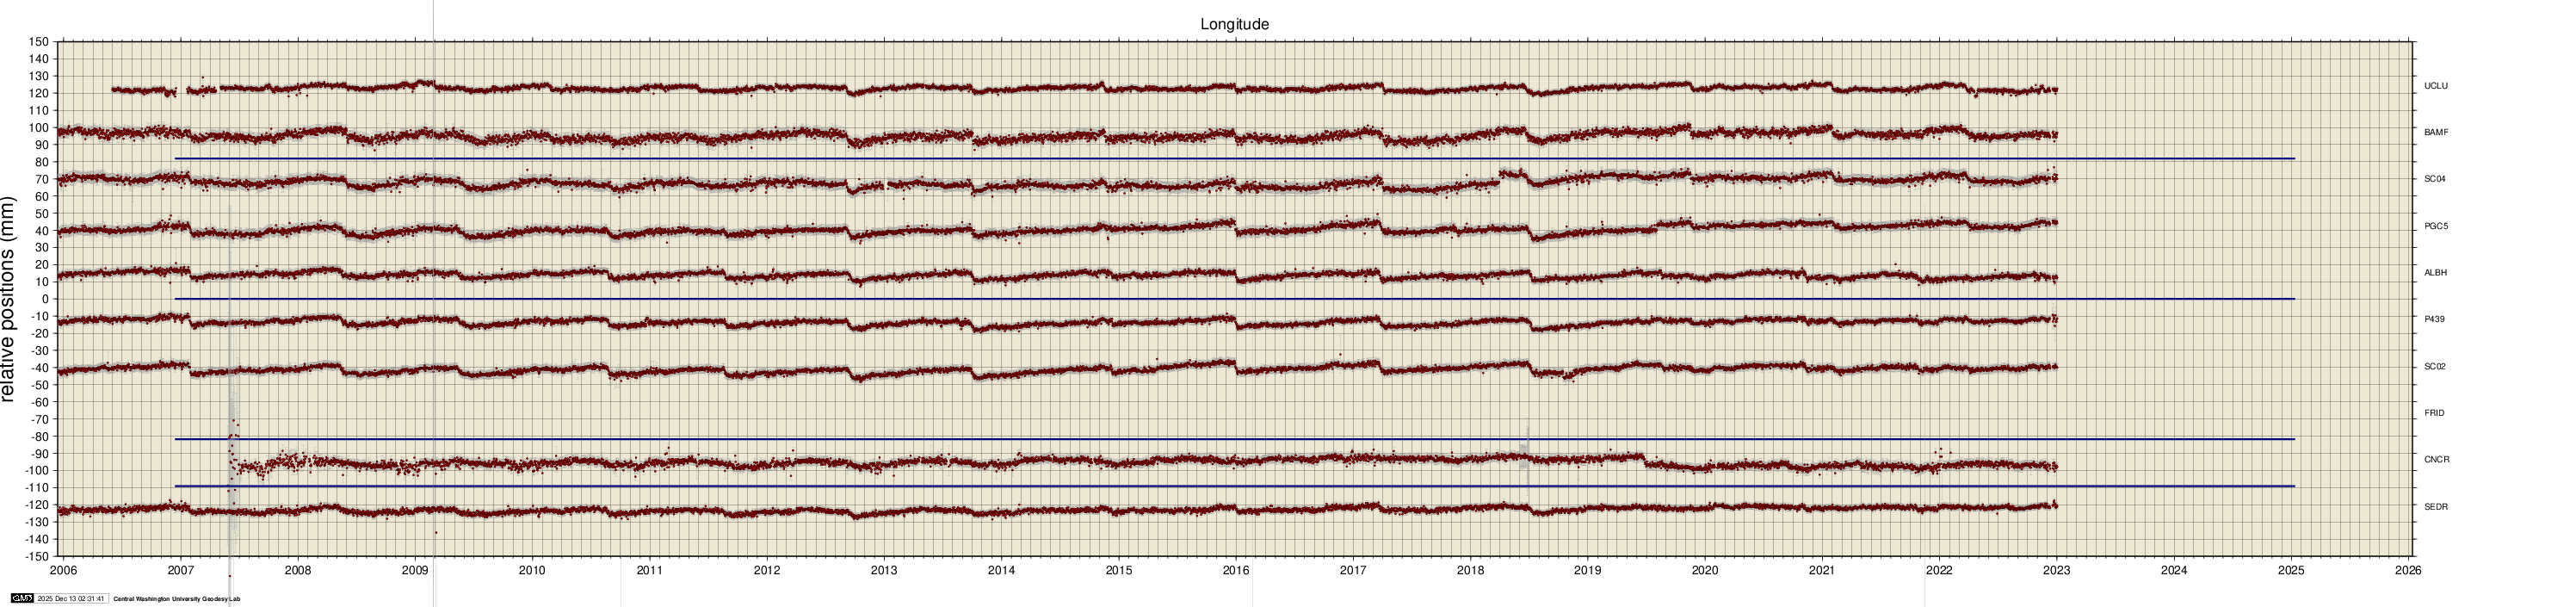Viewport: 2576px width, 607px height.
Task: Click the Longitude plot title
Action: (x=1234, y=24)
